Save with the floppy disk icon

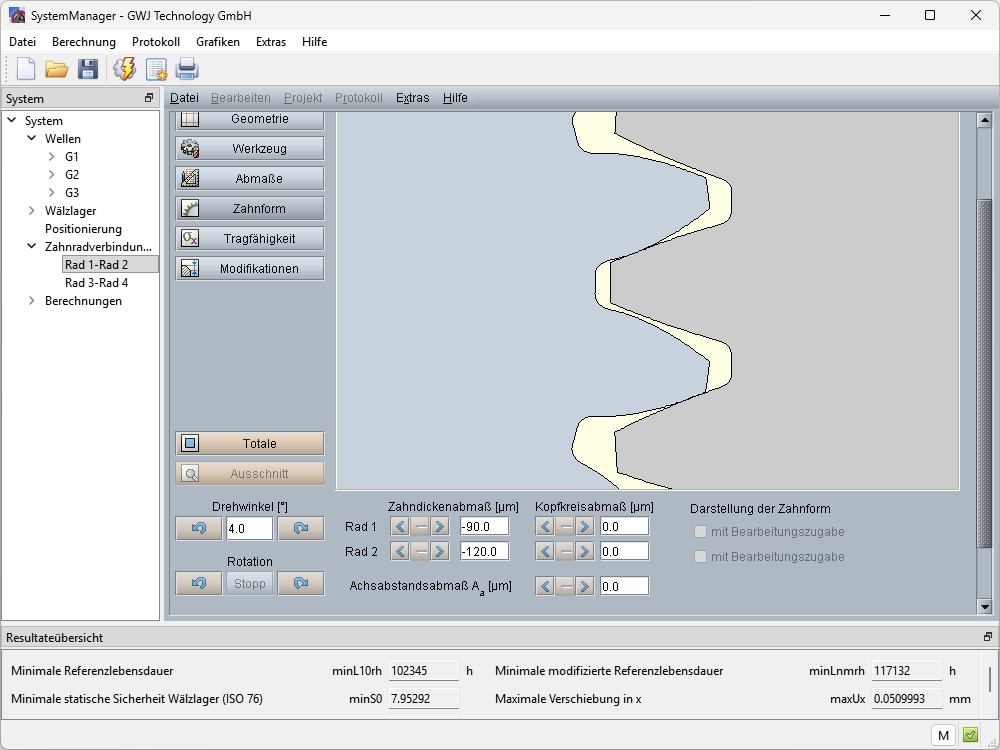coord(88,69)
